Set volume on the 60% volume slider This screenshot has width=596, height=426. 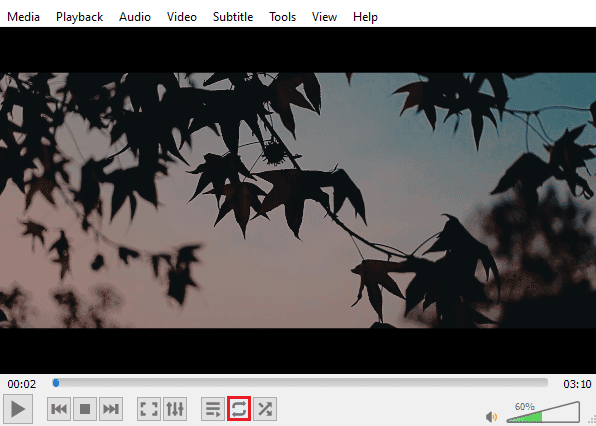pos(543,412)
